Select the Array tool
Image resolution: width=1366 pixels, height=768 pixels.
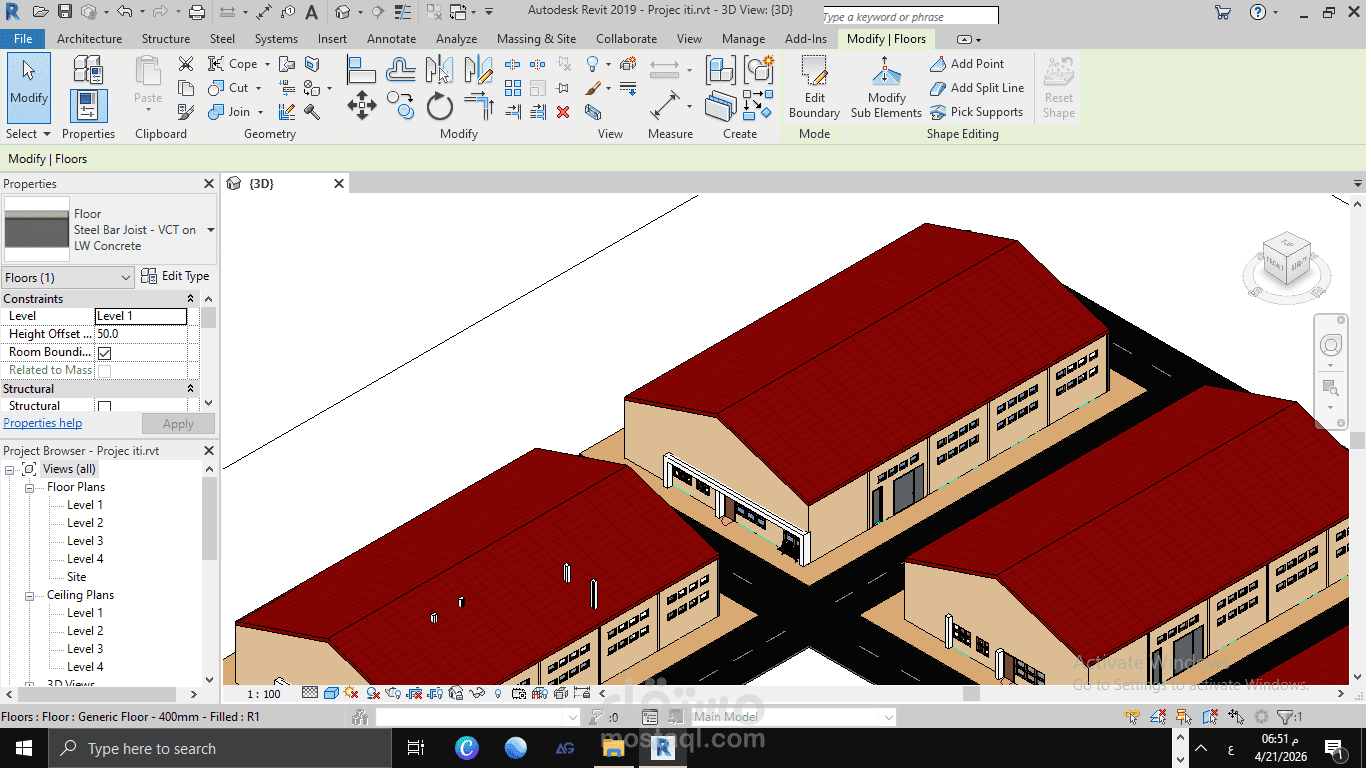(513, 88)
